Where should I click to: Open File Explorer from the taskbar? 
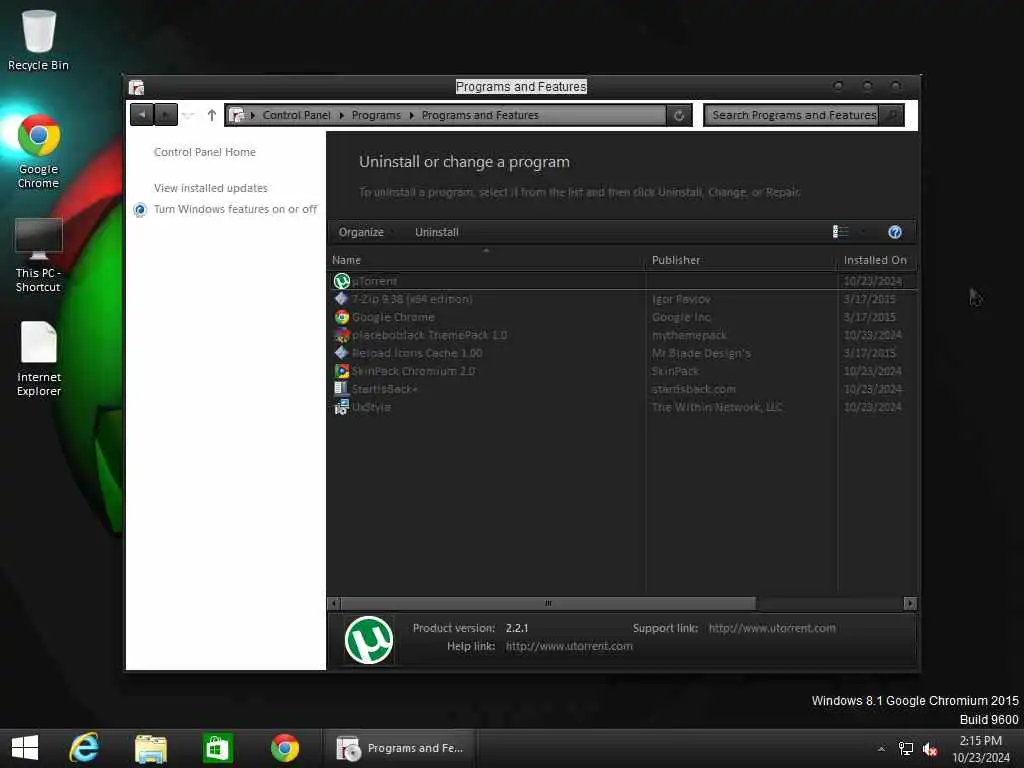tap(151, 748)
